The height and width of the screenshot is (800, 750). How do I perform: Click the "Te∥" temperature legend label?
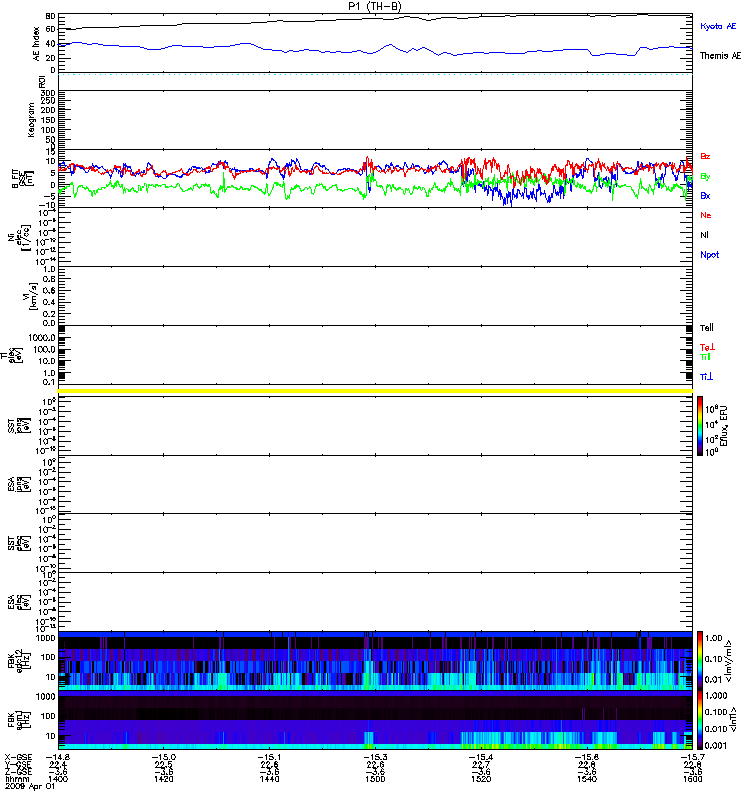tap(707, 328)
